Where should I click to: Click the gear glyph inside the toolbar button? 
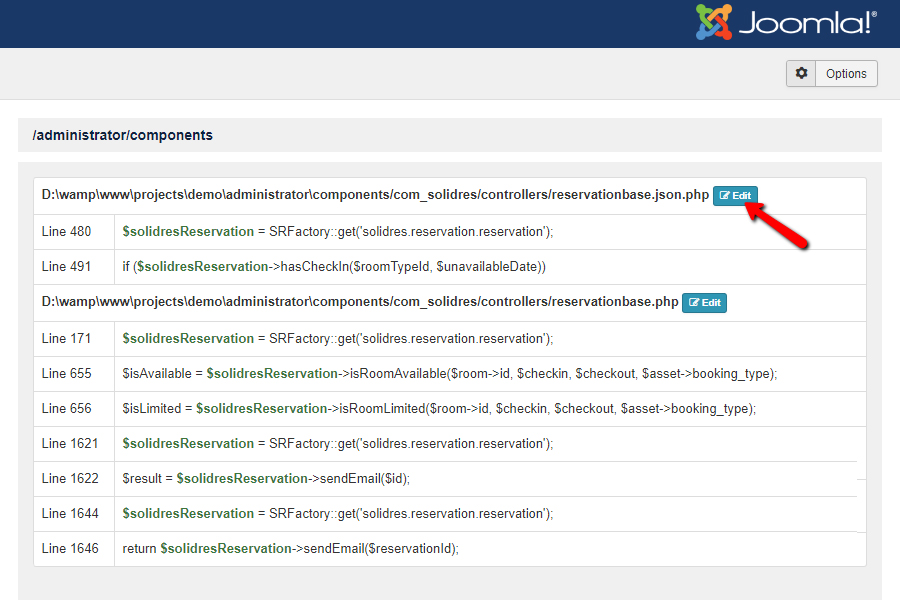coord(800,73)
